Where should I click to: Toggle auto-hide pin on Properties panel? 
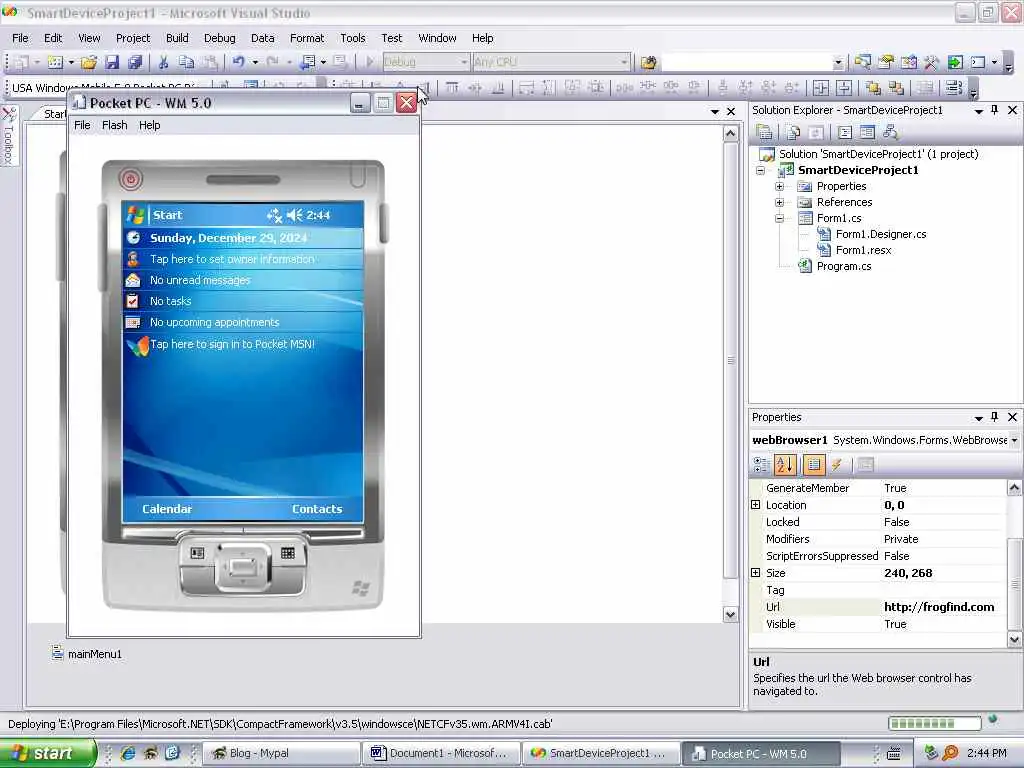pos(994,417)
